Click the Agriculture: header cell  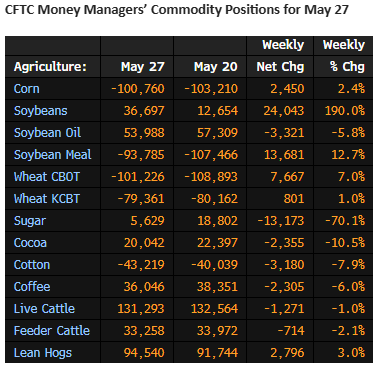pos(50,67)
